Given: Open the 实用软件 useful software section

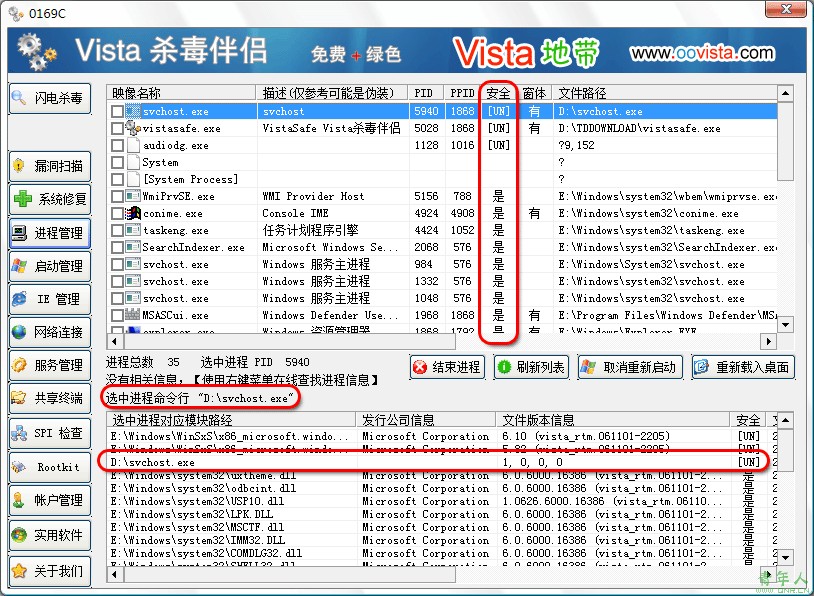Looking at the screenshot, I should 50,535.
